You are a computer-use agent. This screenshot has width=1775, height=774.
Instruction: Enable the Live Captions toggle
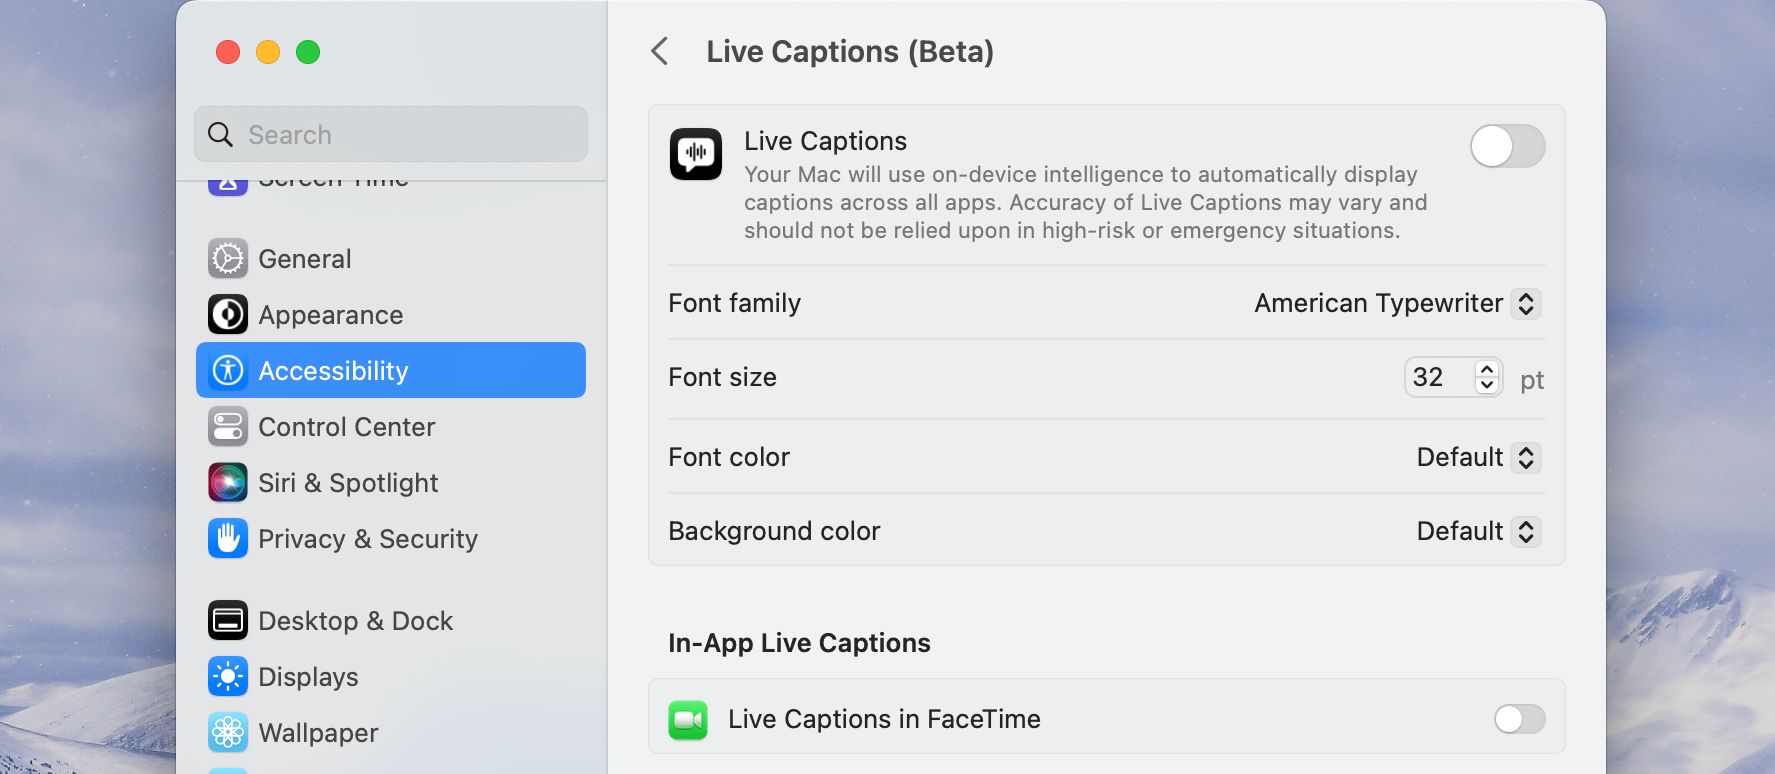1507,147
